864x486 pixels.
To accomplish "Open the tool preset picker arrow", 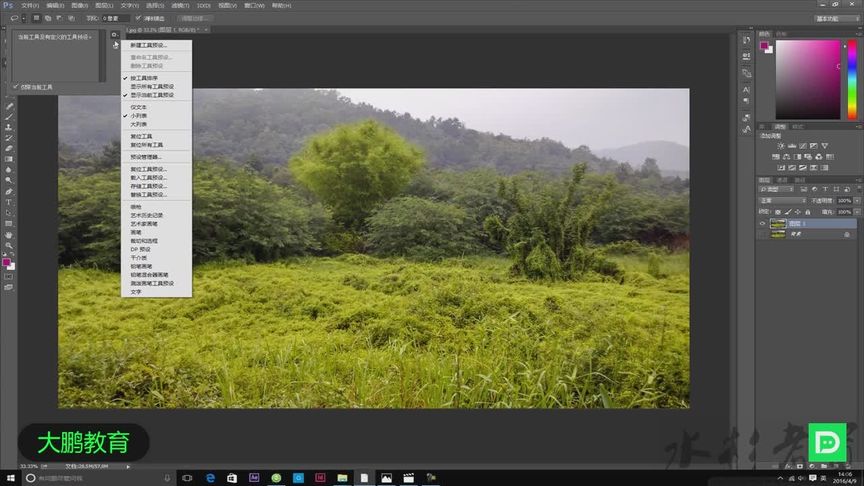I will click(24, 18).
